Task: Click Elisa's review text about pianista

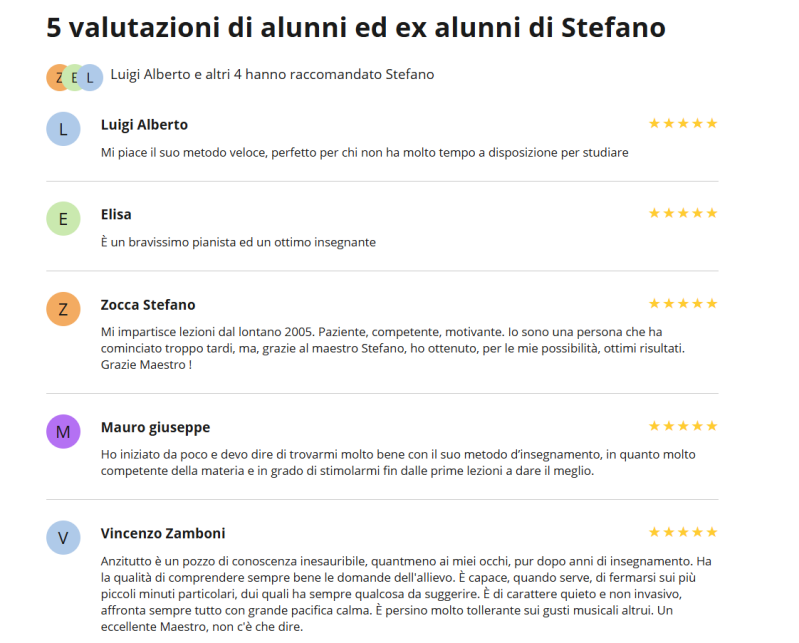Action: [238, 242]
